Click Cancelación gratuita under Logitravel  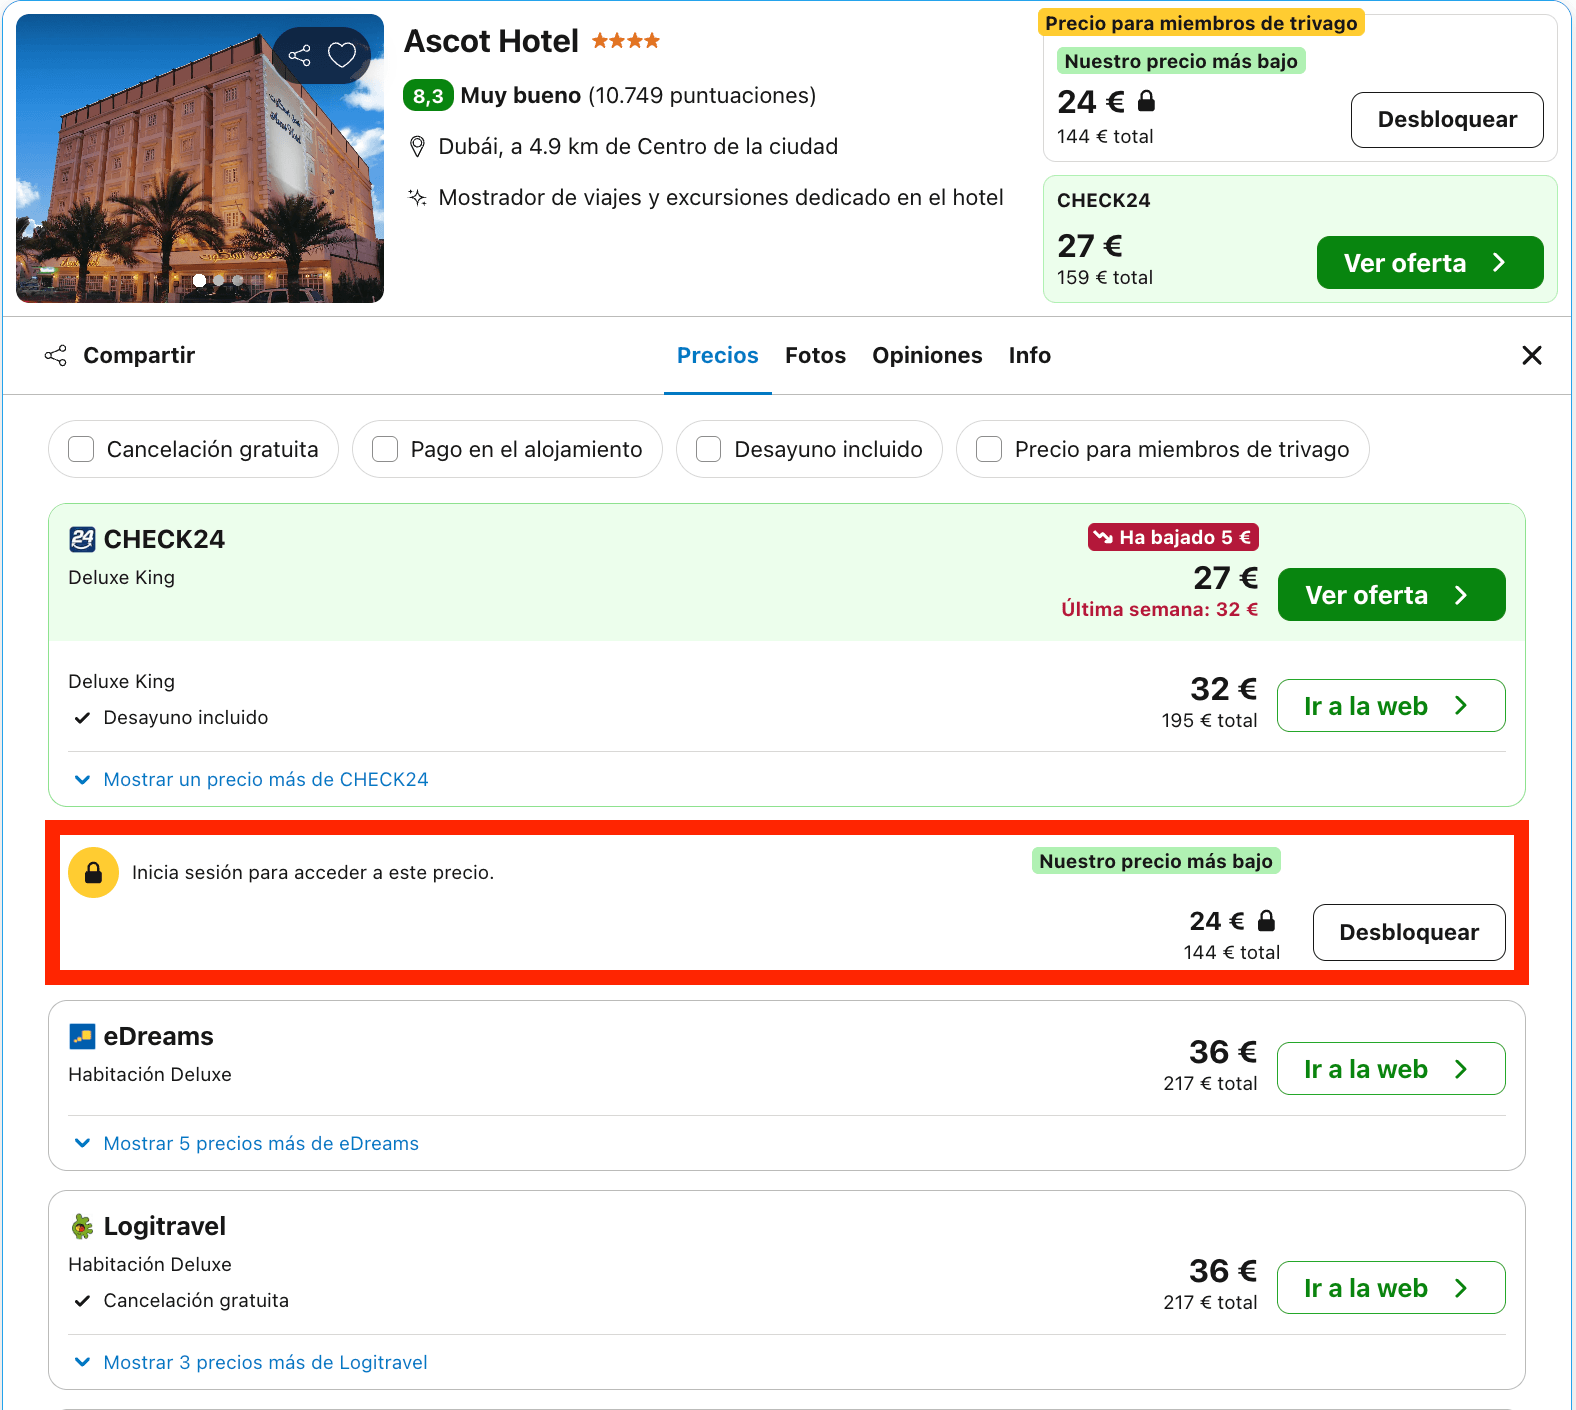click(x=196, y=1300)
